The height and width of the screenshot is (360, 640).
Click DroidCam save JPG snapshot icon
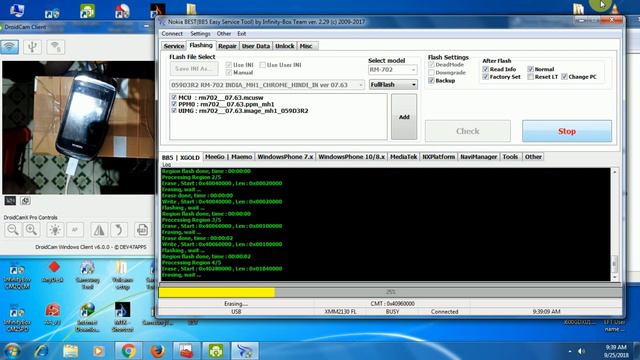click(x=142, y=230)
